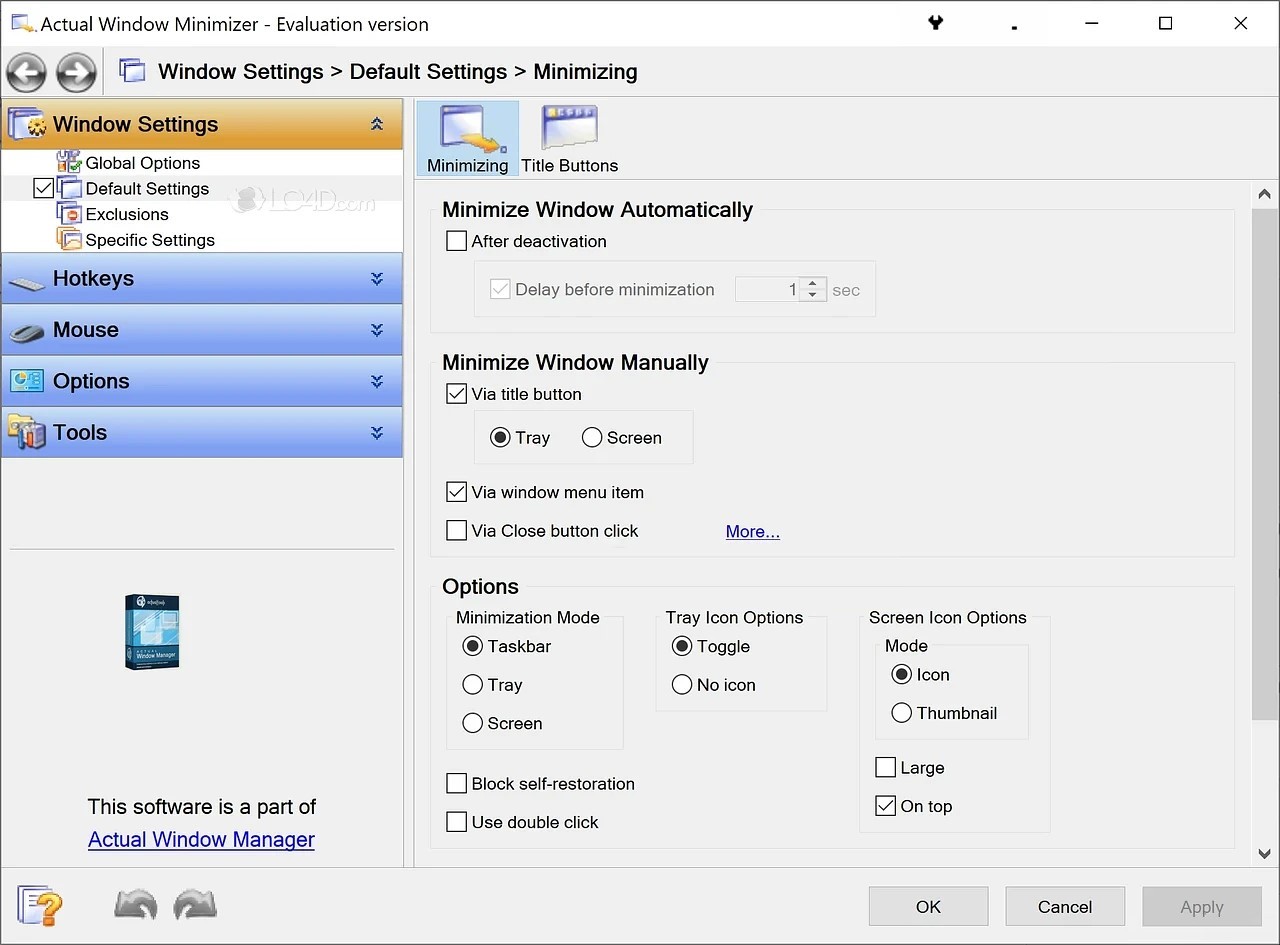Viewport: 1280px width, 945px height.
Task: Increase the delay using the up stepper
Action: pyautogui.click(x=812, y=283)
